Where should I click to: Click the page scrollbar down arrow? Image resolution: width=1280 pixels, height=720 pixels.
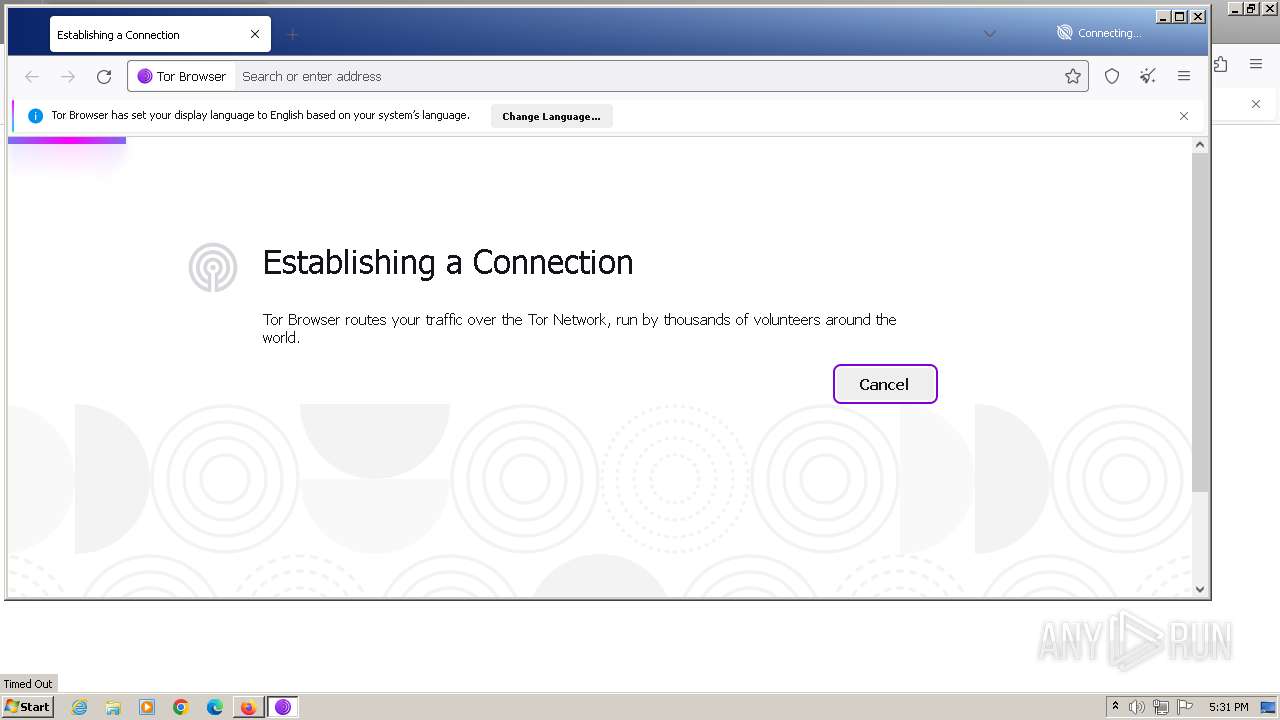point(1201,589)
